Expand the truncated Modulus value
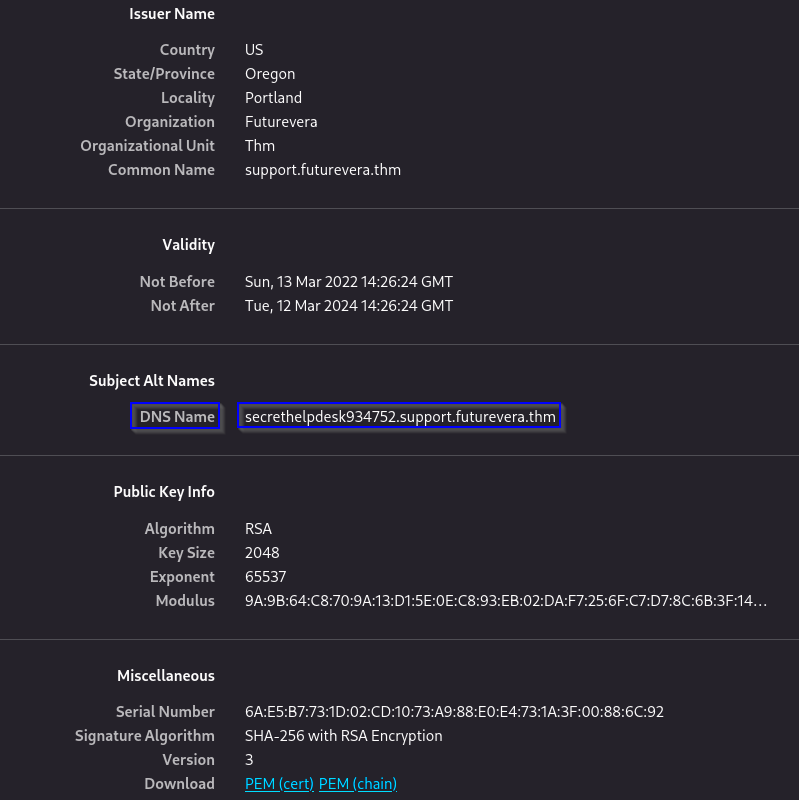Image resolution: width=799 pixels, height=800 pixels. click(x=505, y=601)
